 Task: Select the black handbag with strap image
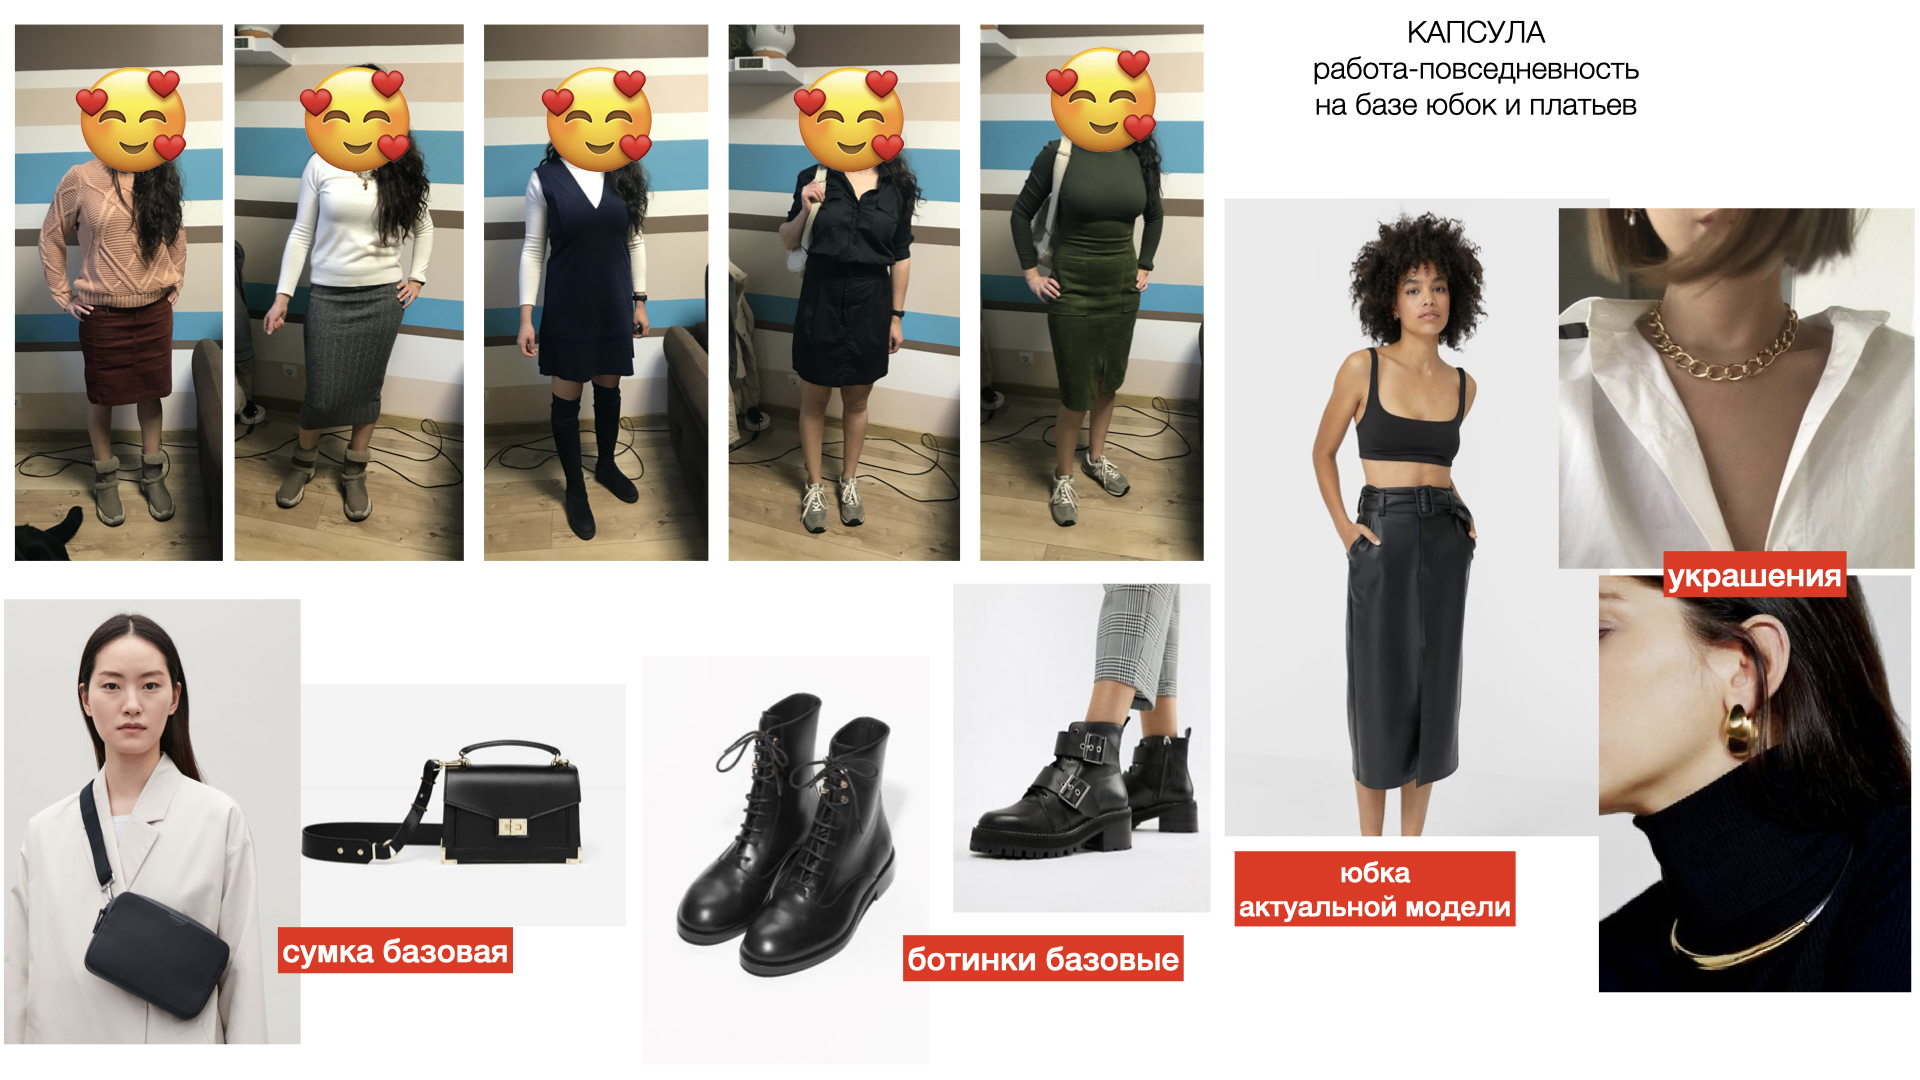[x=463, y=805]
